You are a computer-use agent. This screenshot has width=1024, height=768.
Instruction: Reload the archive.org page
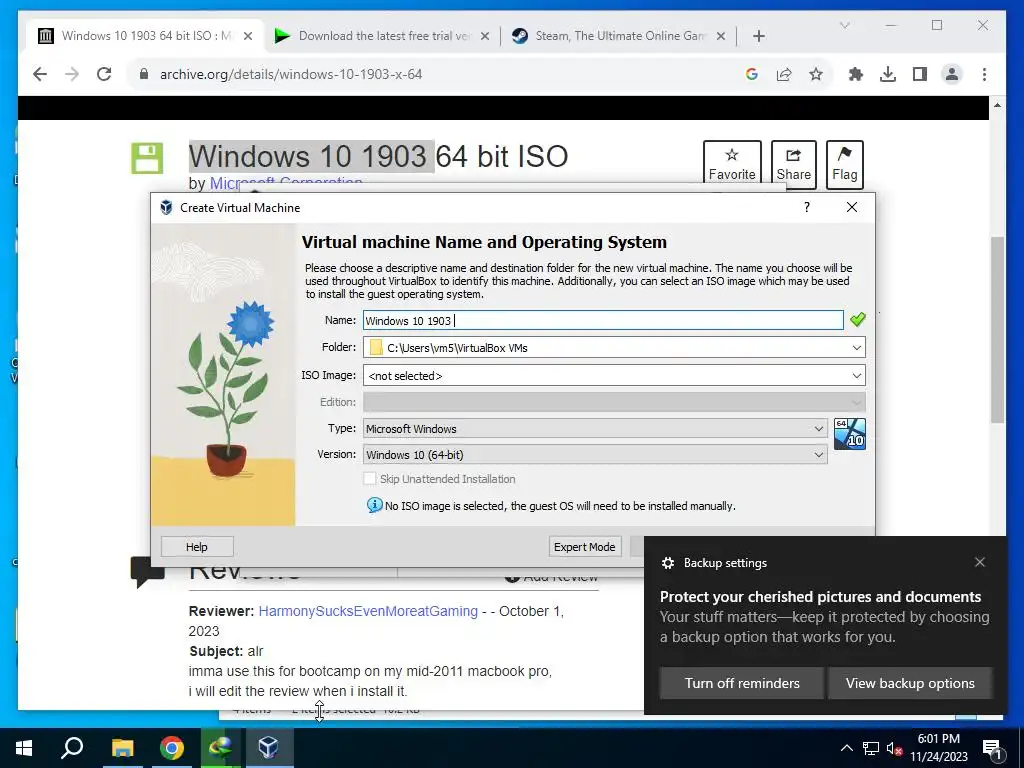pos(104,74)
